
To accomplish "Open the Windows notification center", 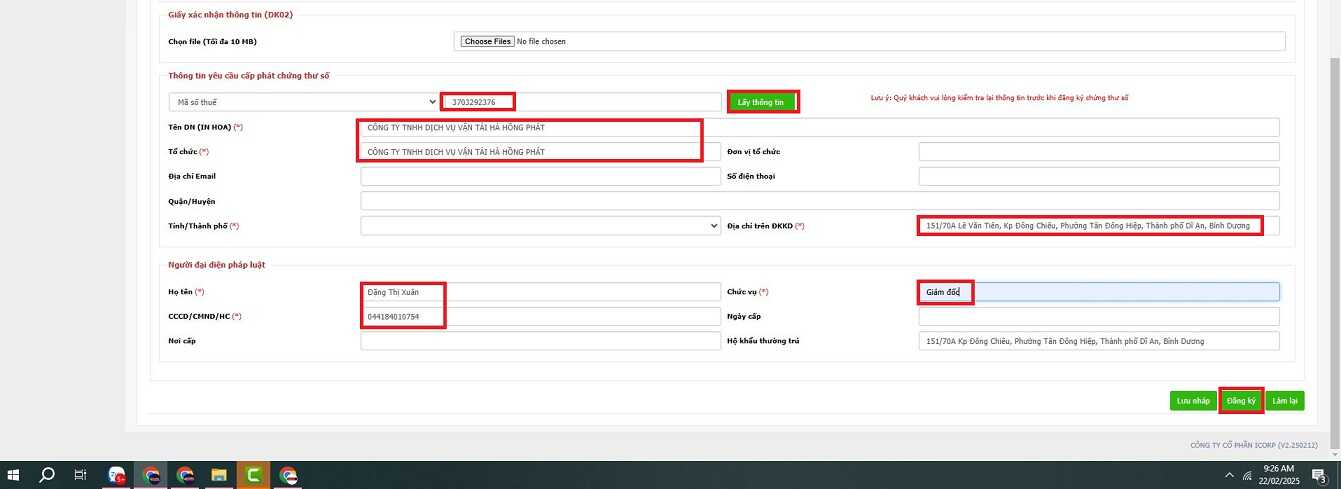I will pos(1319,476).
